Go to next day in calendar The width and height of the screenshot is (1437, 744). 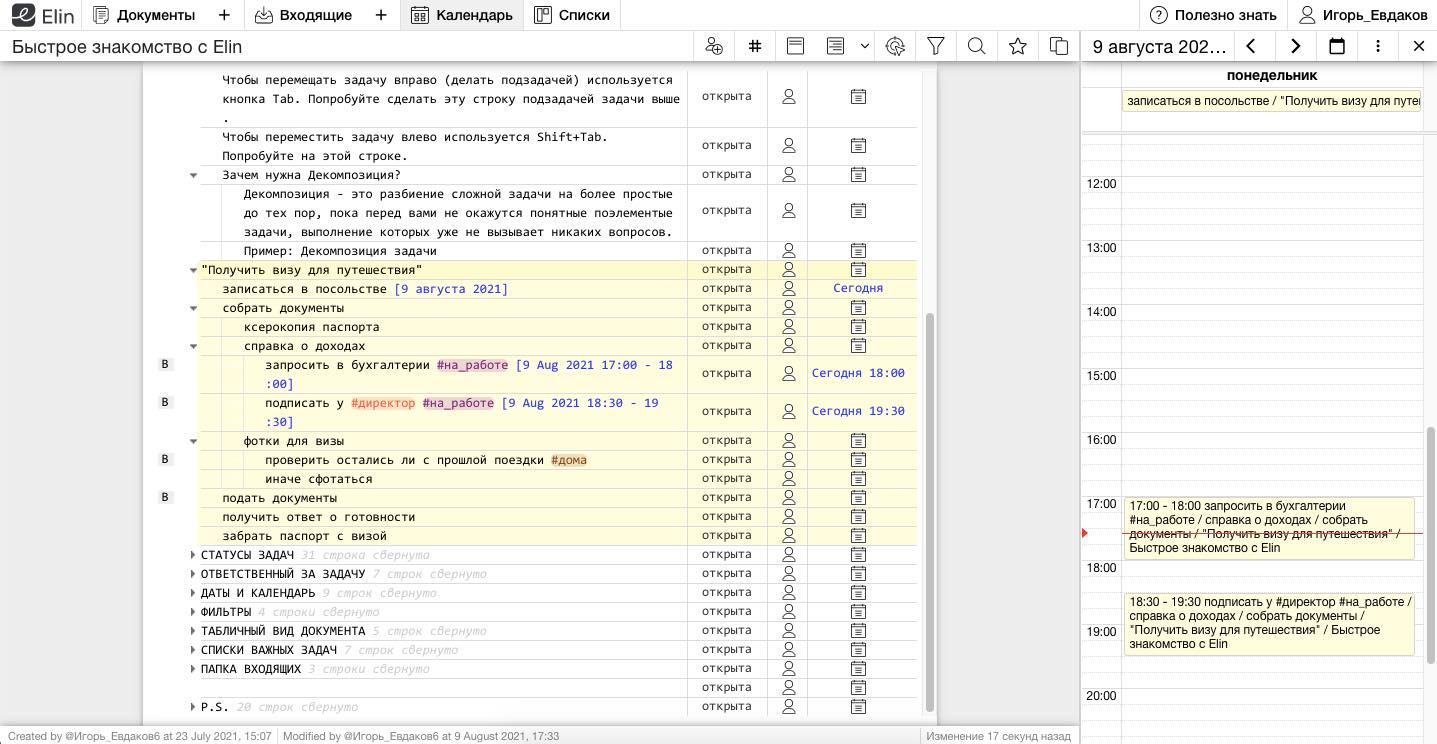tap(1295, 46)
